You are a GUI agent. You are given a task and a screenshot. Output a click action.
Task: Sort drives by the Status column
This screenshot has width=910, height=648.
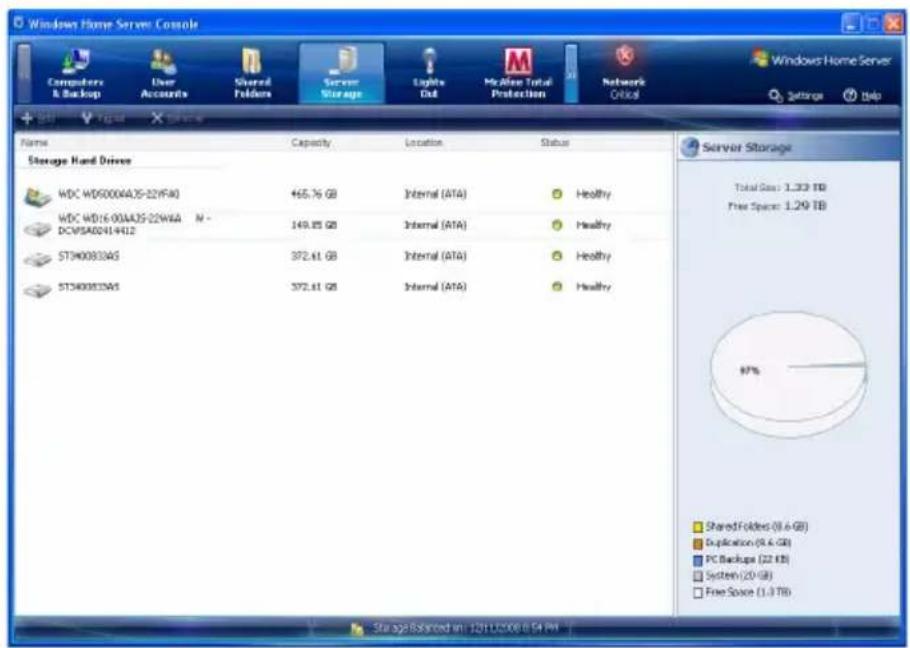click(x=555, y=142)
